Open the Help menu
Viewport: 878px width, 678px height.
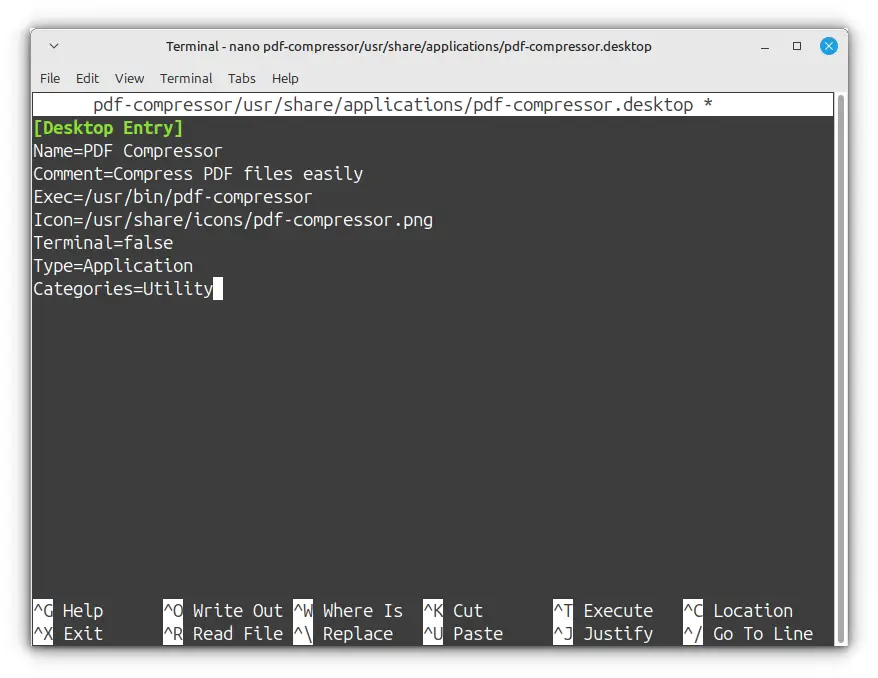click(x=285, y=78)
